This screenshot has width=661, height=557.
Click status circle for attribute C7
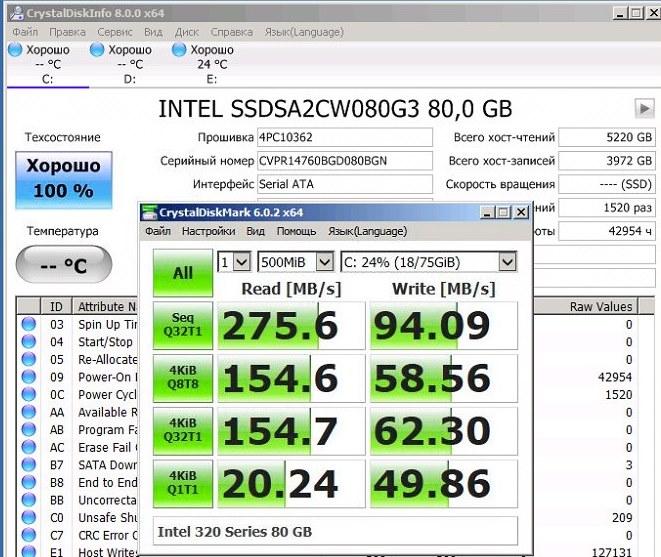29,535
